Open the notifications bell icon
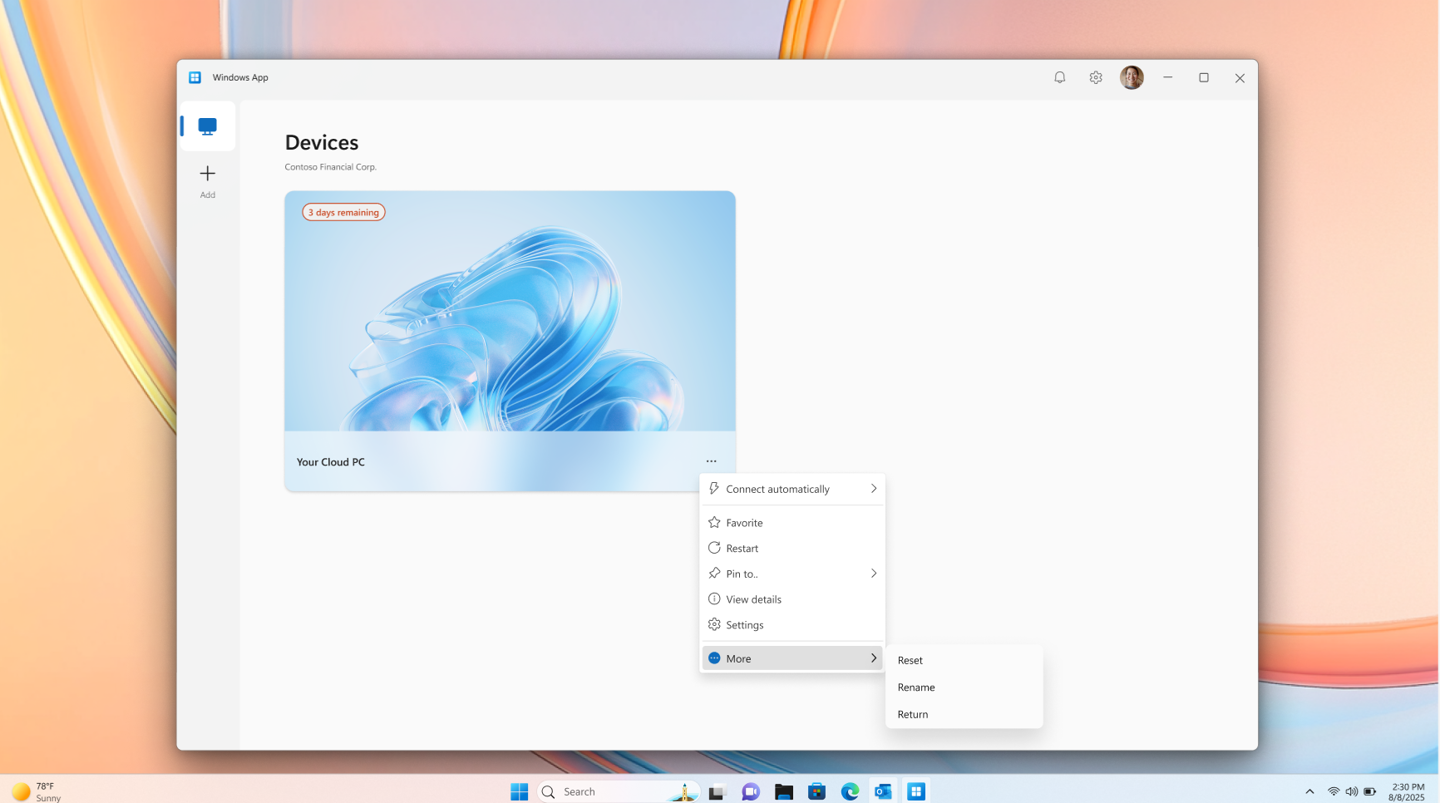The width and height of the screenshot is (1440, 803). tap(1059, 78)
